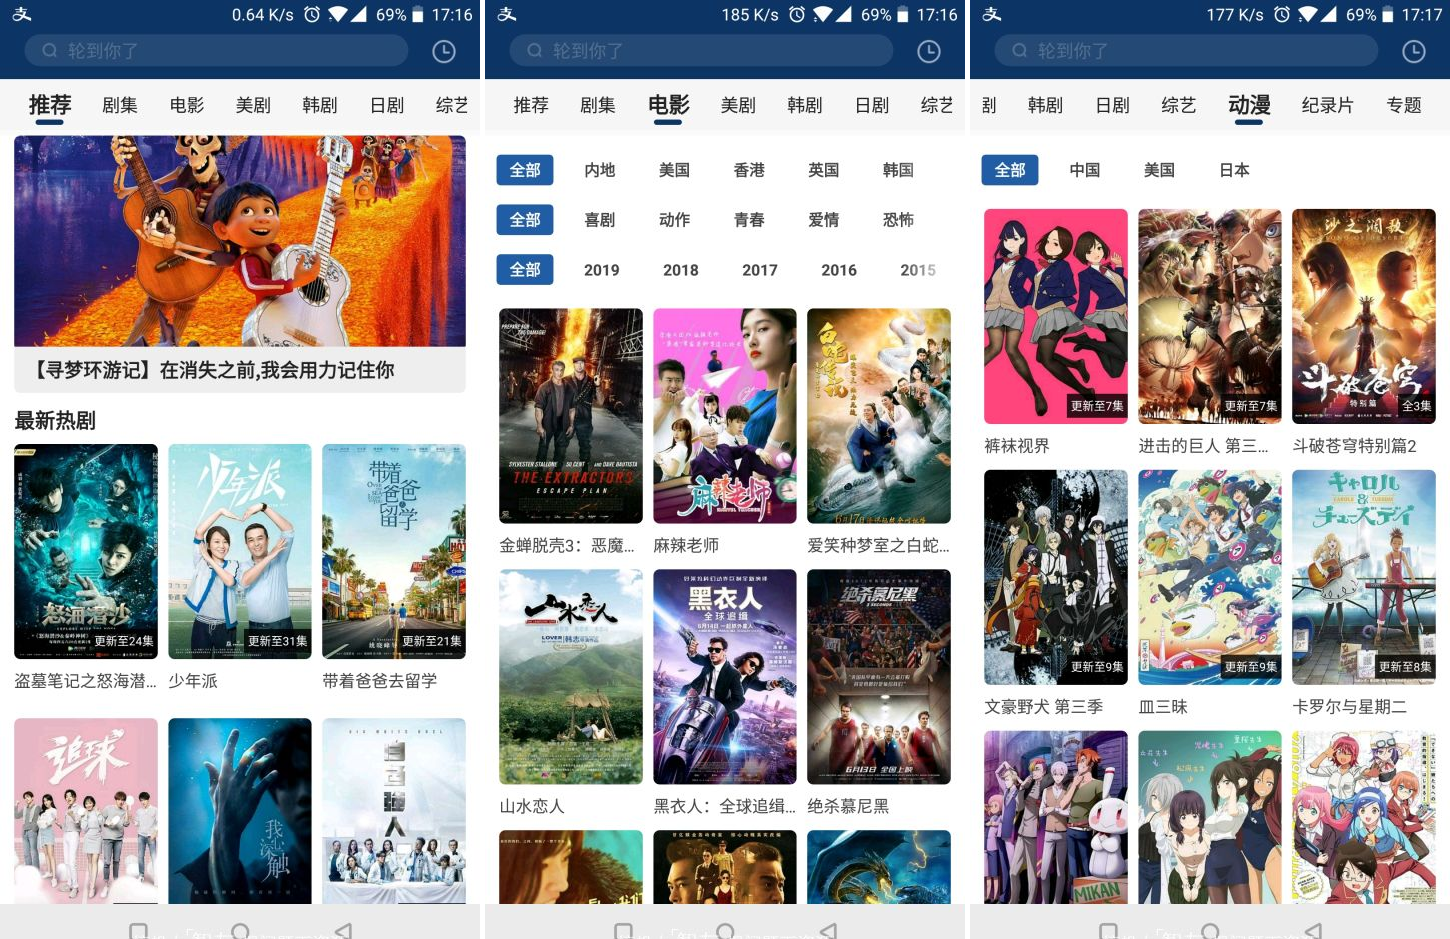The height and width of the screenshot is (939, 1450).
Task: Select 推荐 tab in left screen
Action: pyautogui.click(x=50, y=105)
